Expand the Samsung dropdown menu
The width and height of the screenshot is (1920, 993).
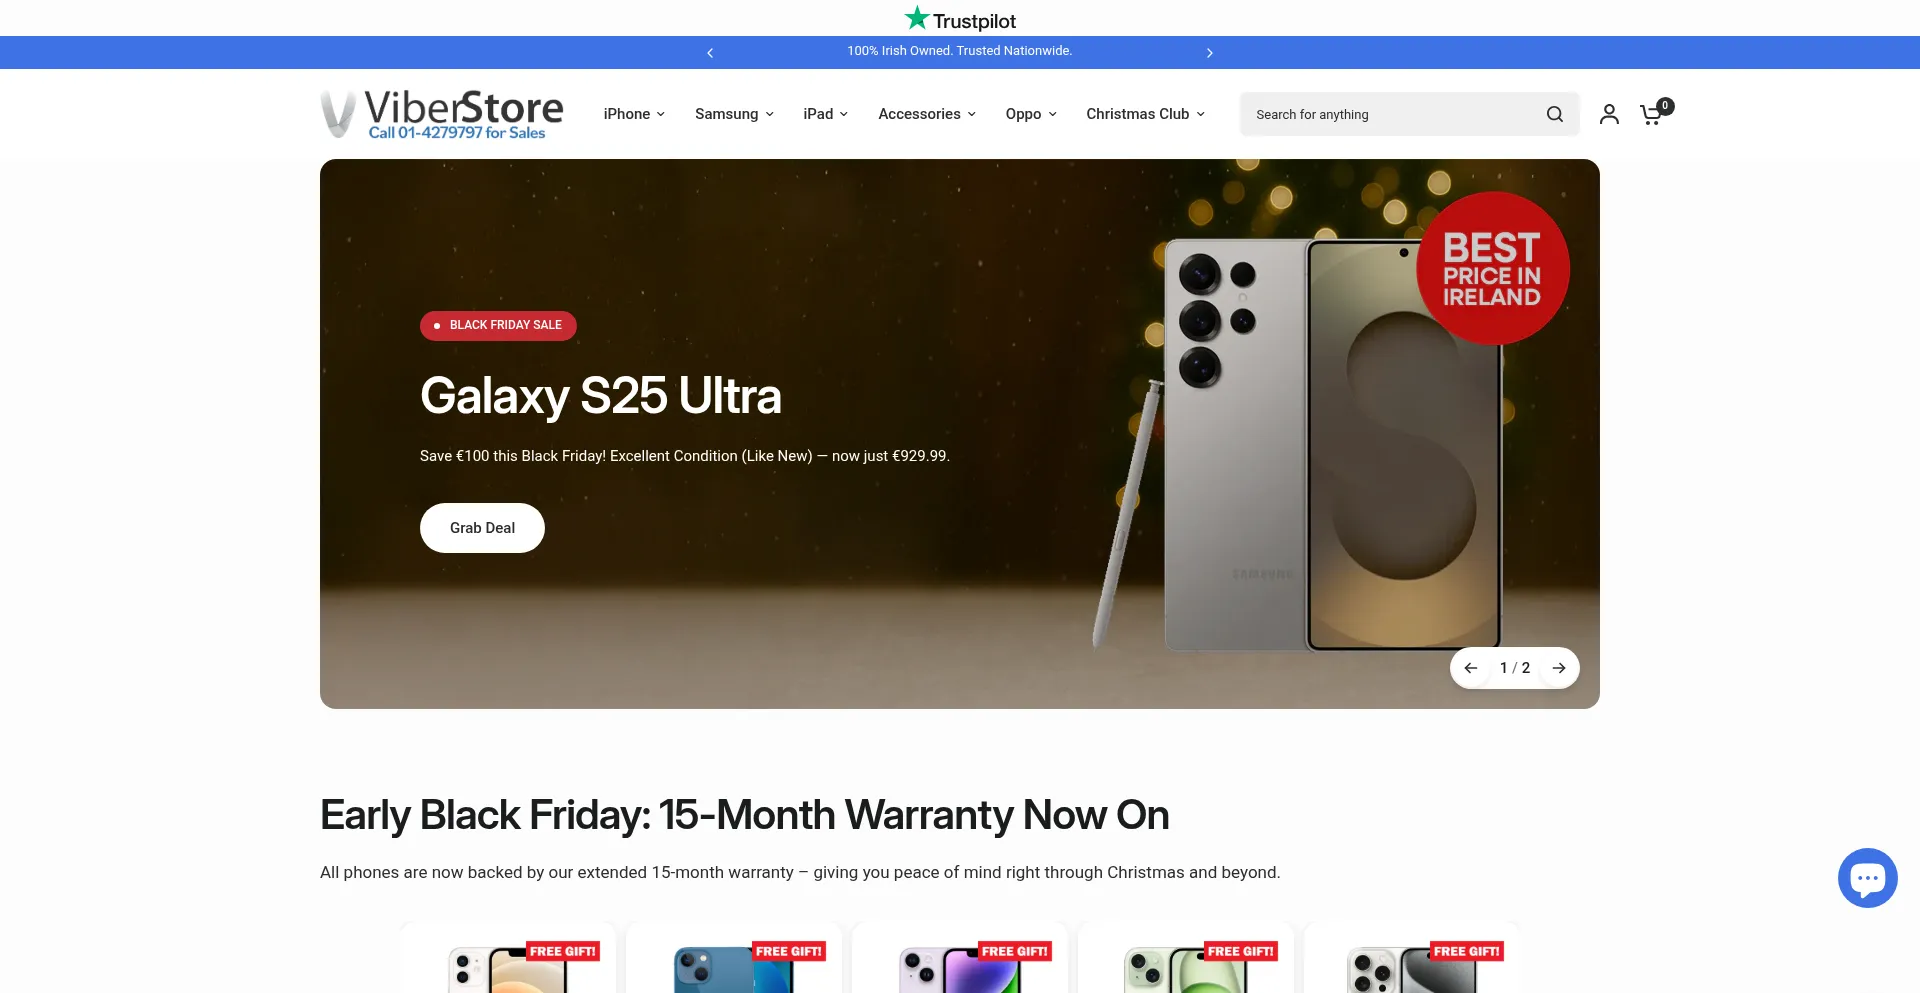735,114
